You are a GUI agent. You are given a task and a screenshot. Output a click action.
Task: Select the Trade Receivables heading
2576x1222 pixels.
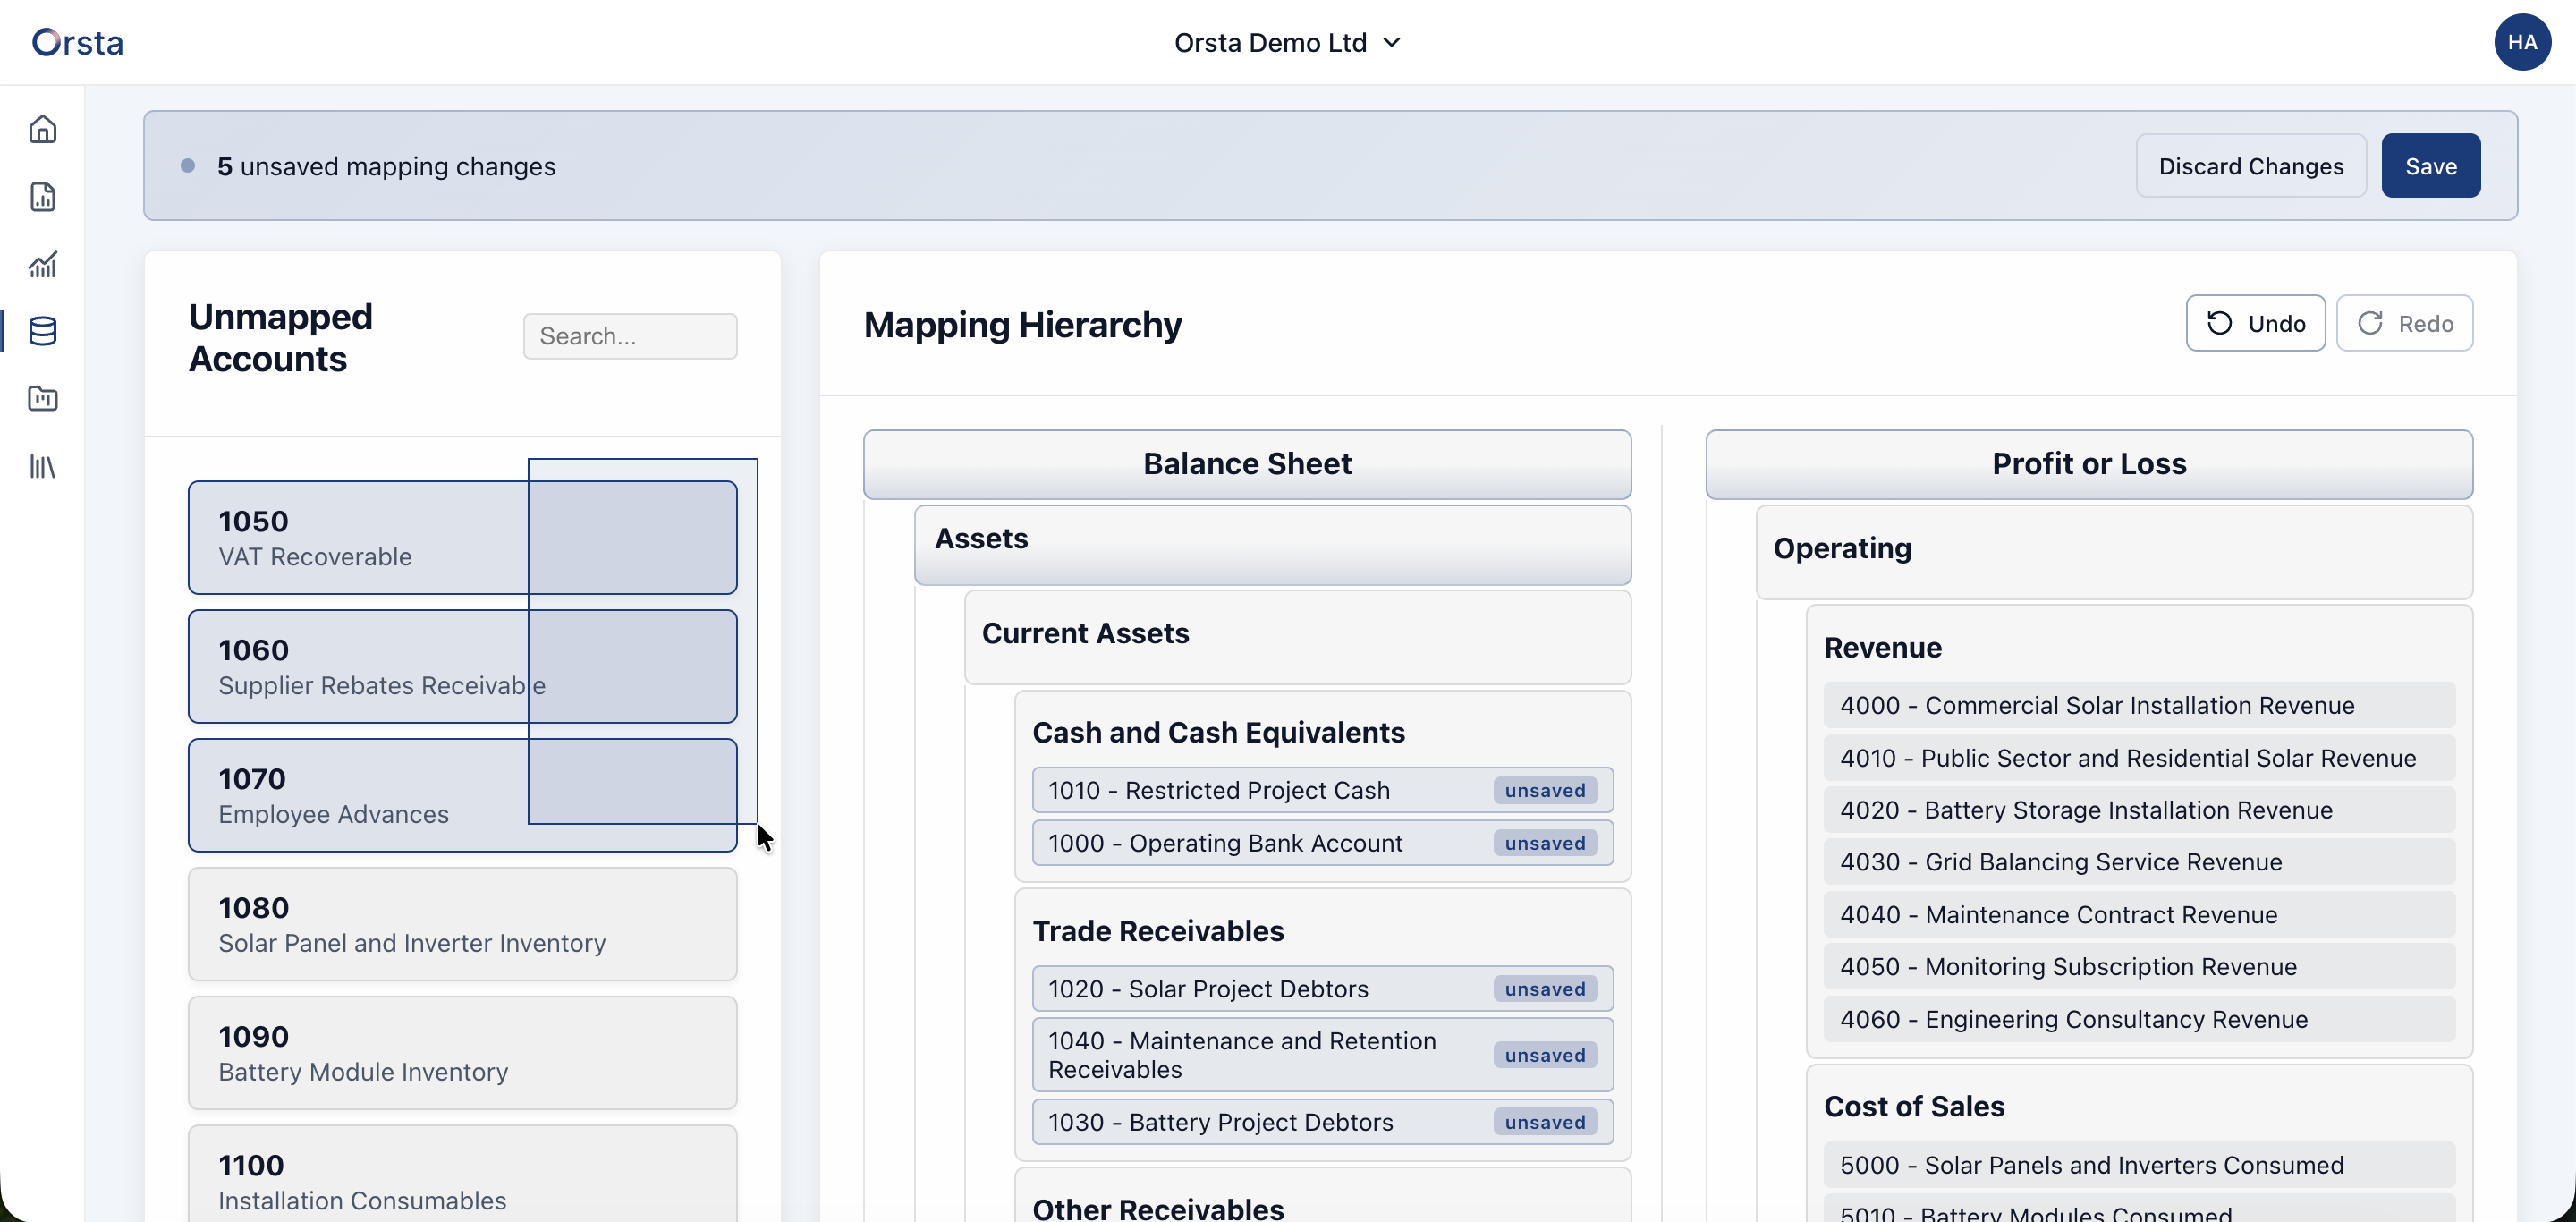click(1158, 931)
